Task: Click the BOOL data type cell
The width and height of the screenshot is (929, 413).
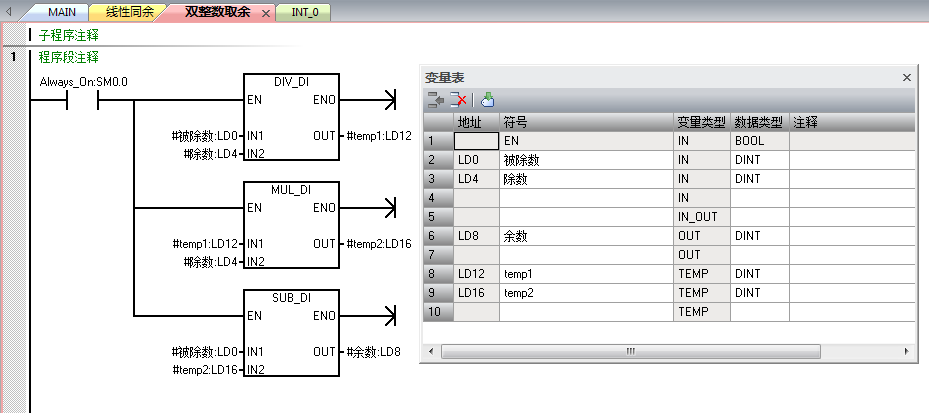Action: 760,141
